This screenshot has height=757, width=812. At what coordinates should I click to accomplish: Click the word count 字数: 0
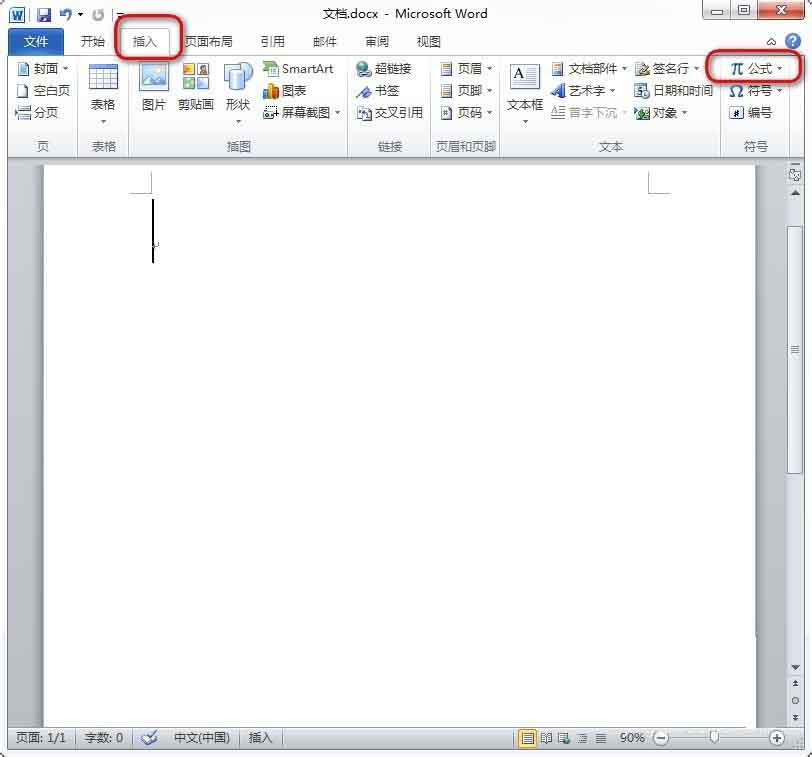(x=104, y=737)
